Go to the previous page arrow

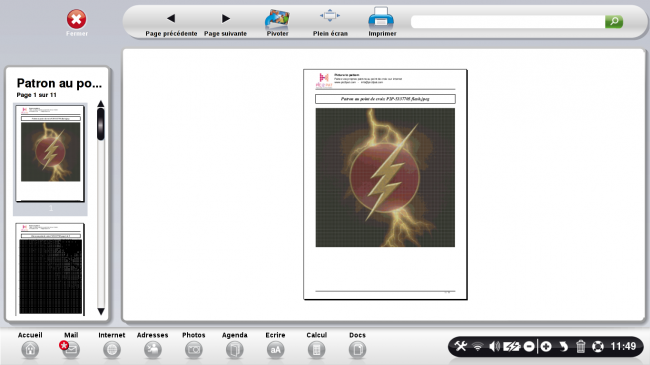[171, 19]
